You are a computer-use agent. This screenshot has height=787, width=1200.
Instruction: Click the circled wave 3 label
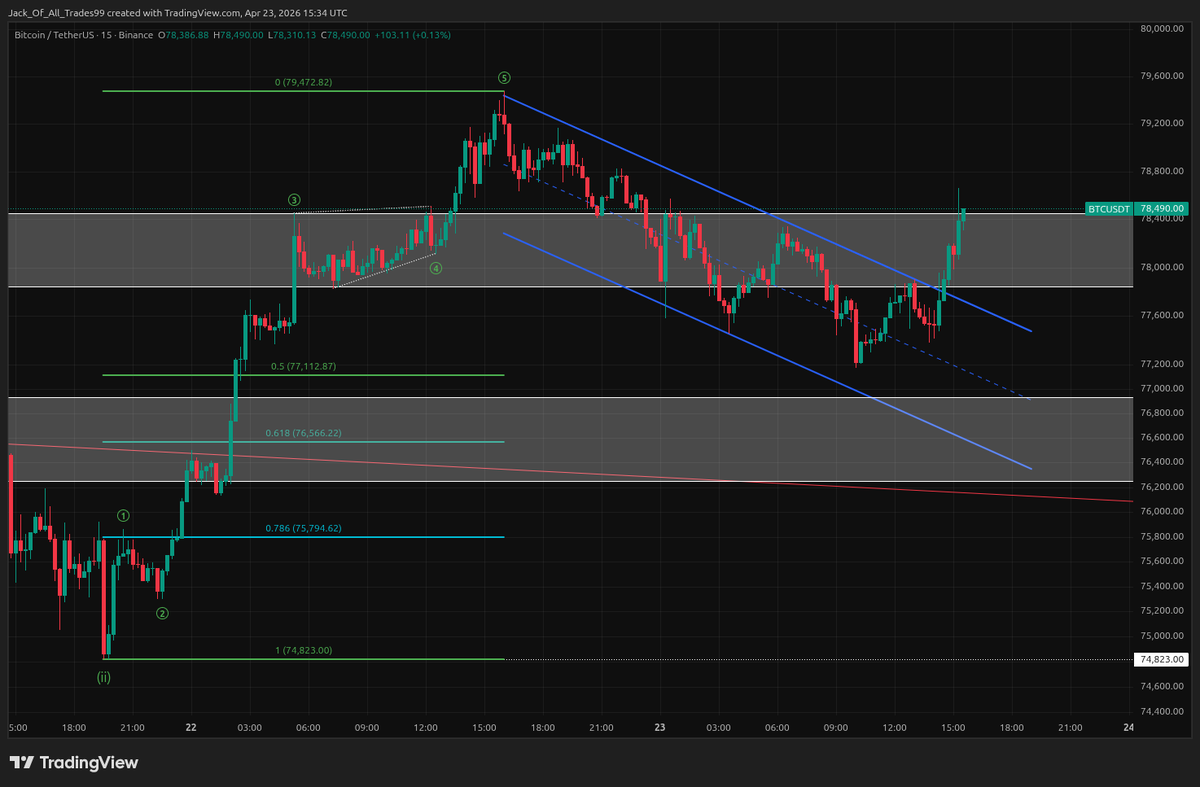295,200
